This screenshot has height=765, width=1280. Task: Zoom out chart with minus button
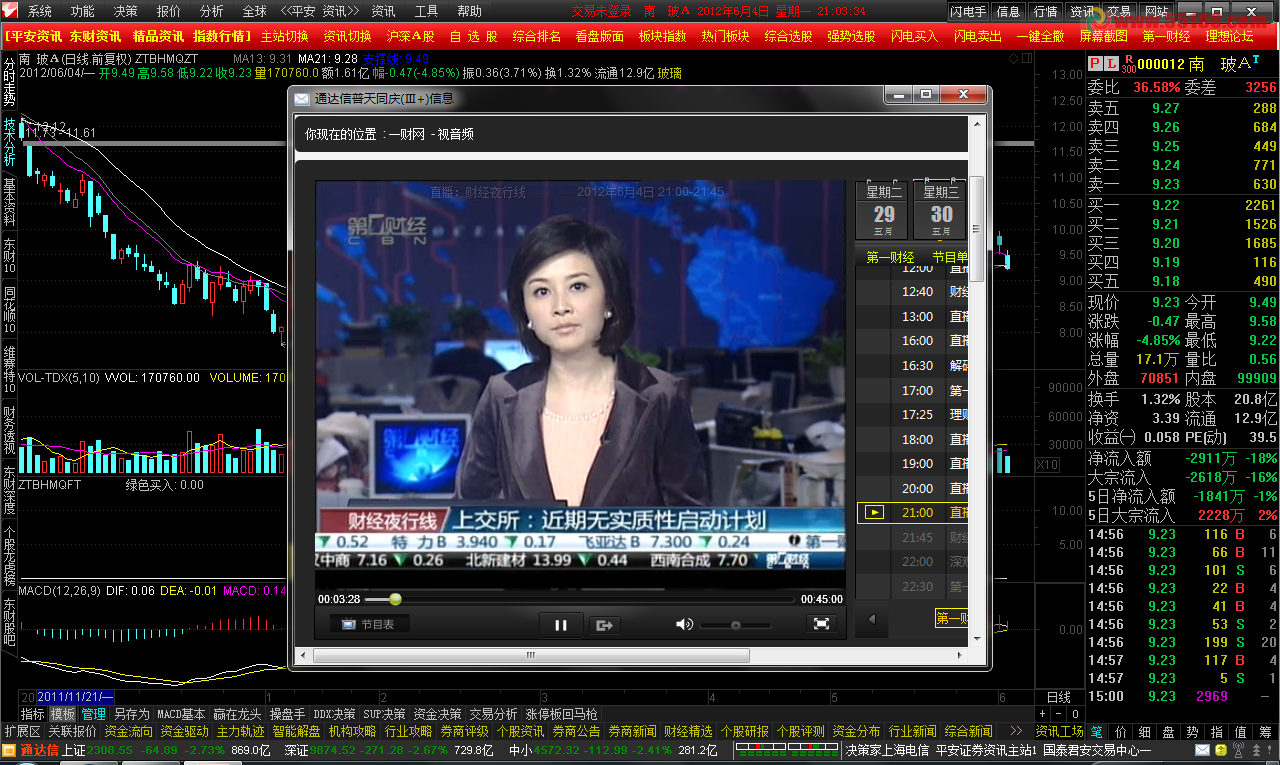1058,714
